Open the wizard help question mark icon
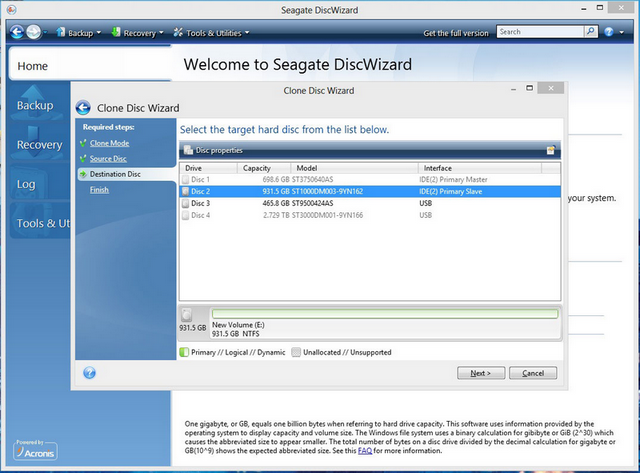The image size is (640, 473). (89, 373)
